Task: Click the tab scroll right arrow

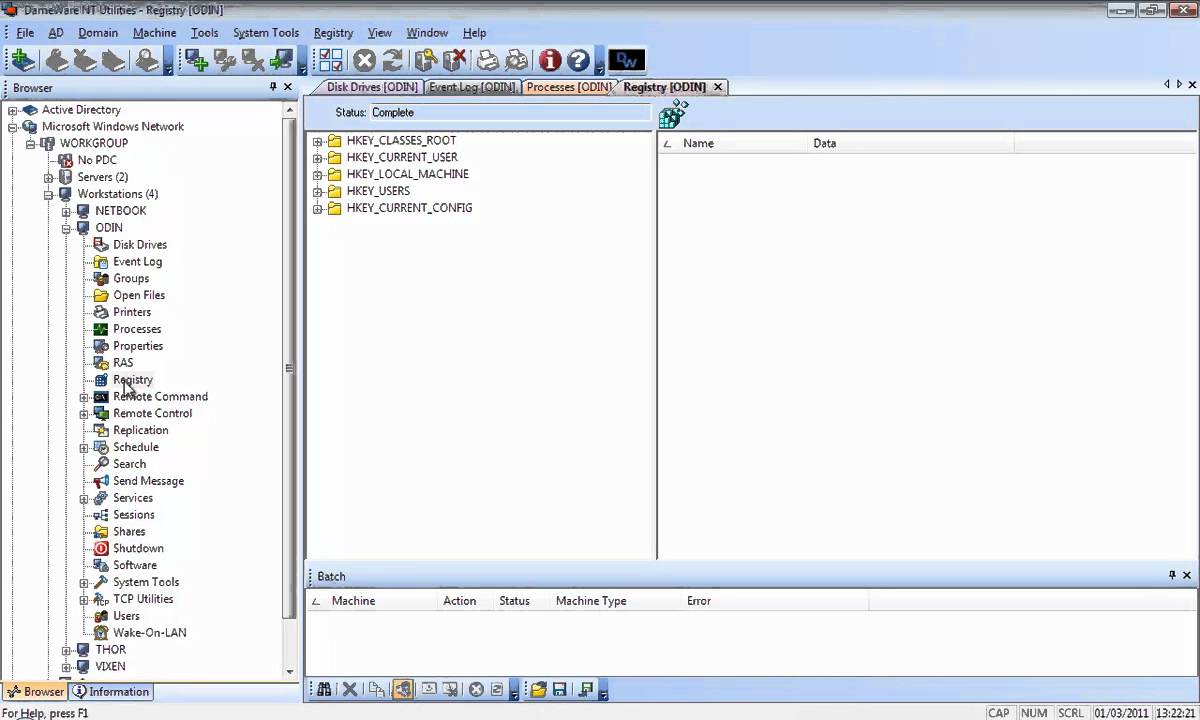Action: 1180,85
